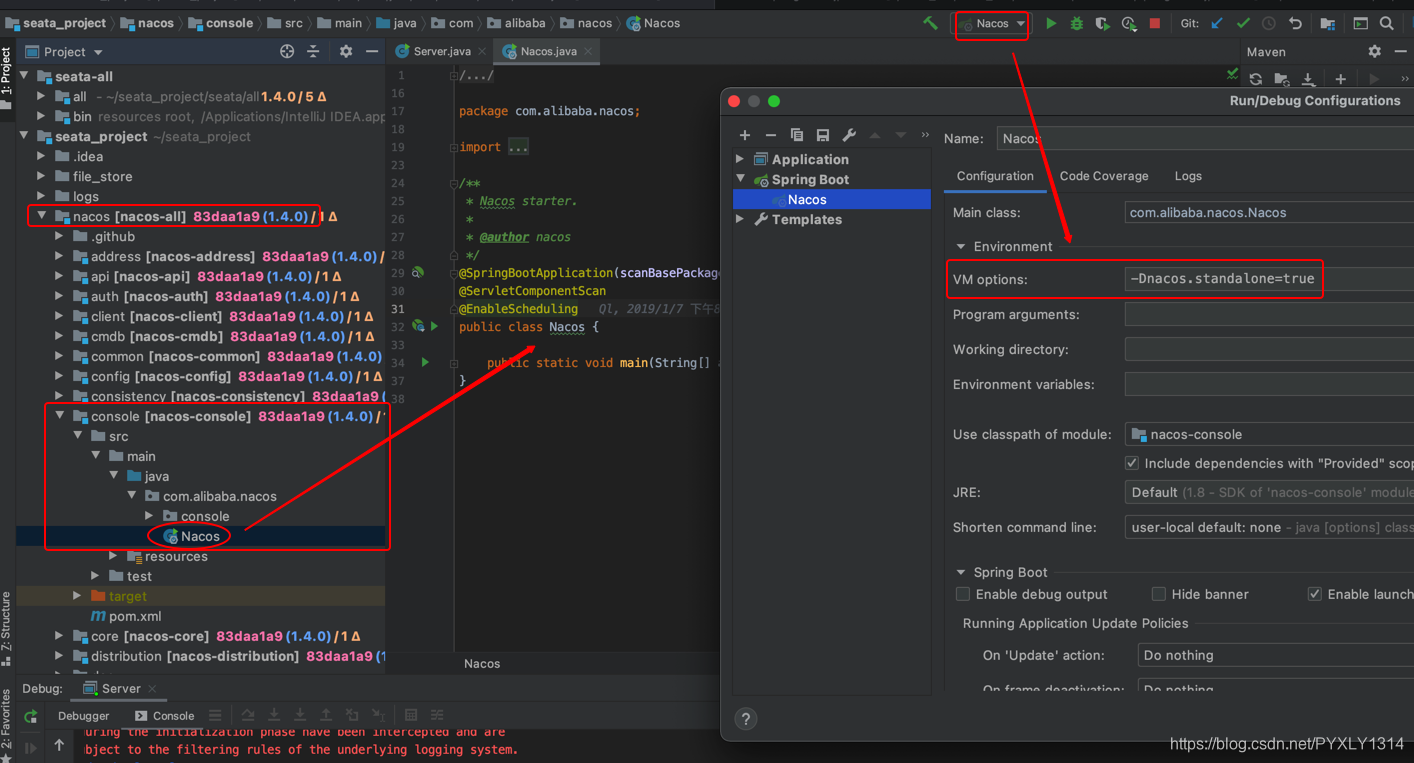This screenshot has width=1414, height=763.
Task: Open Maven panel settings gear
Action: coord(1375,51)
